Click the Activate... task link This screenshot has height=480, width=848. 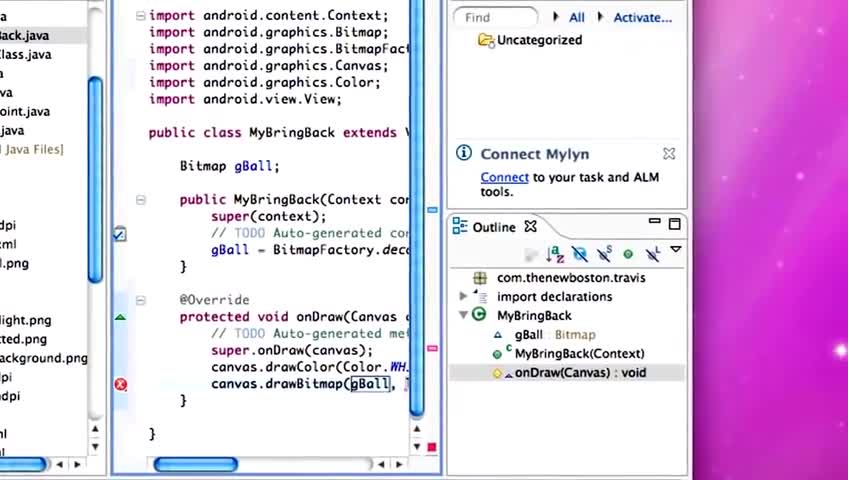[642, 18]
